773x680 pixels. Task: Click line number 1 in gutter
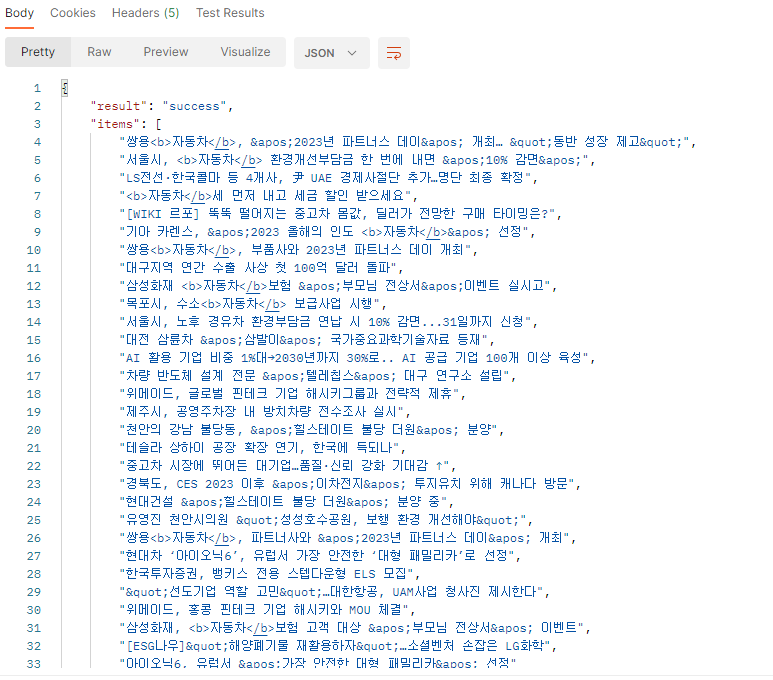tap(37, 88)
